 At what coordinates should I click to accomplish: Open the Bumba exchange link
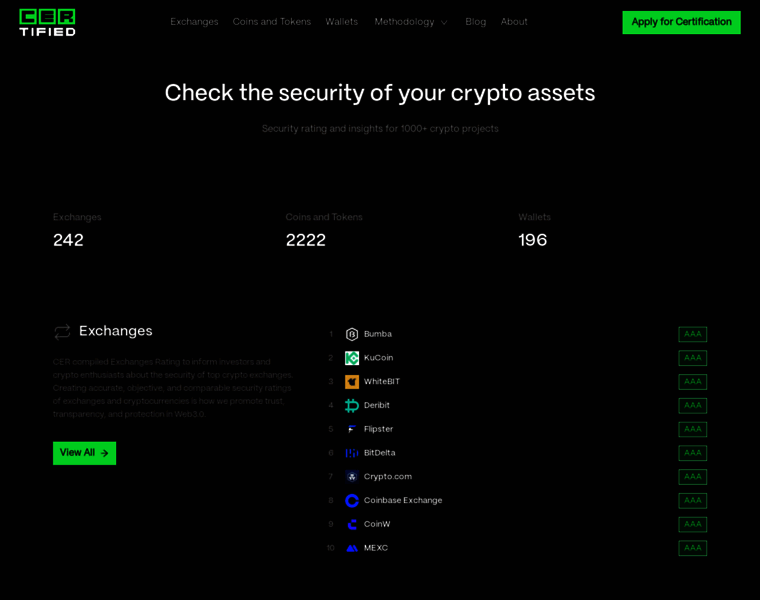coord(378,334)
